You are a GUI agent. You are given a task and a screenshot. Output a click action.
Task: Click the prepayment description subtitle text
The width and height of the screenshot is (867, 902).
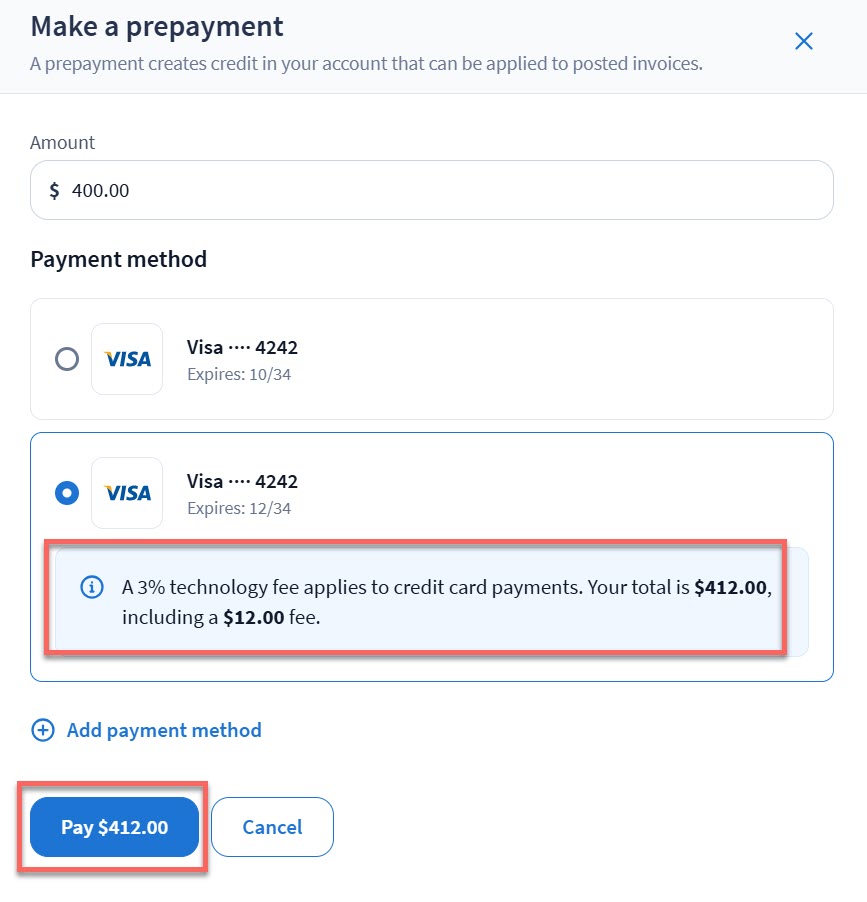(366, 64)
